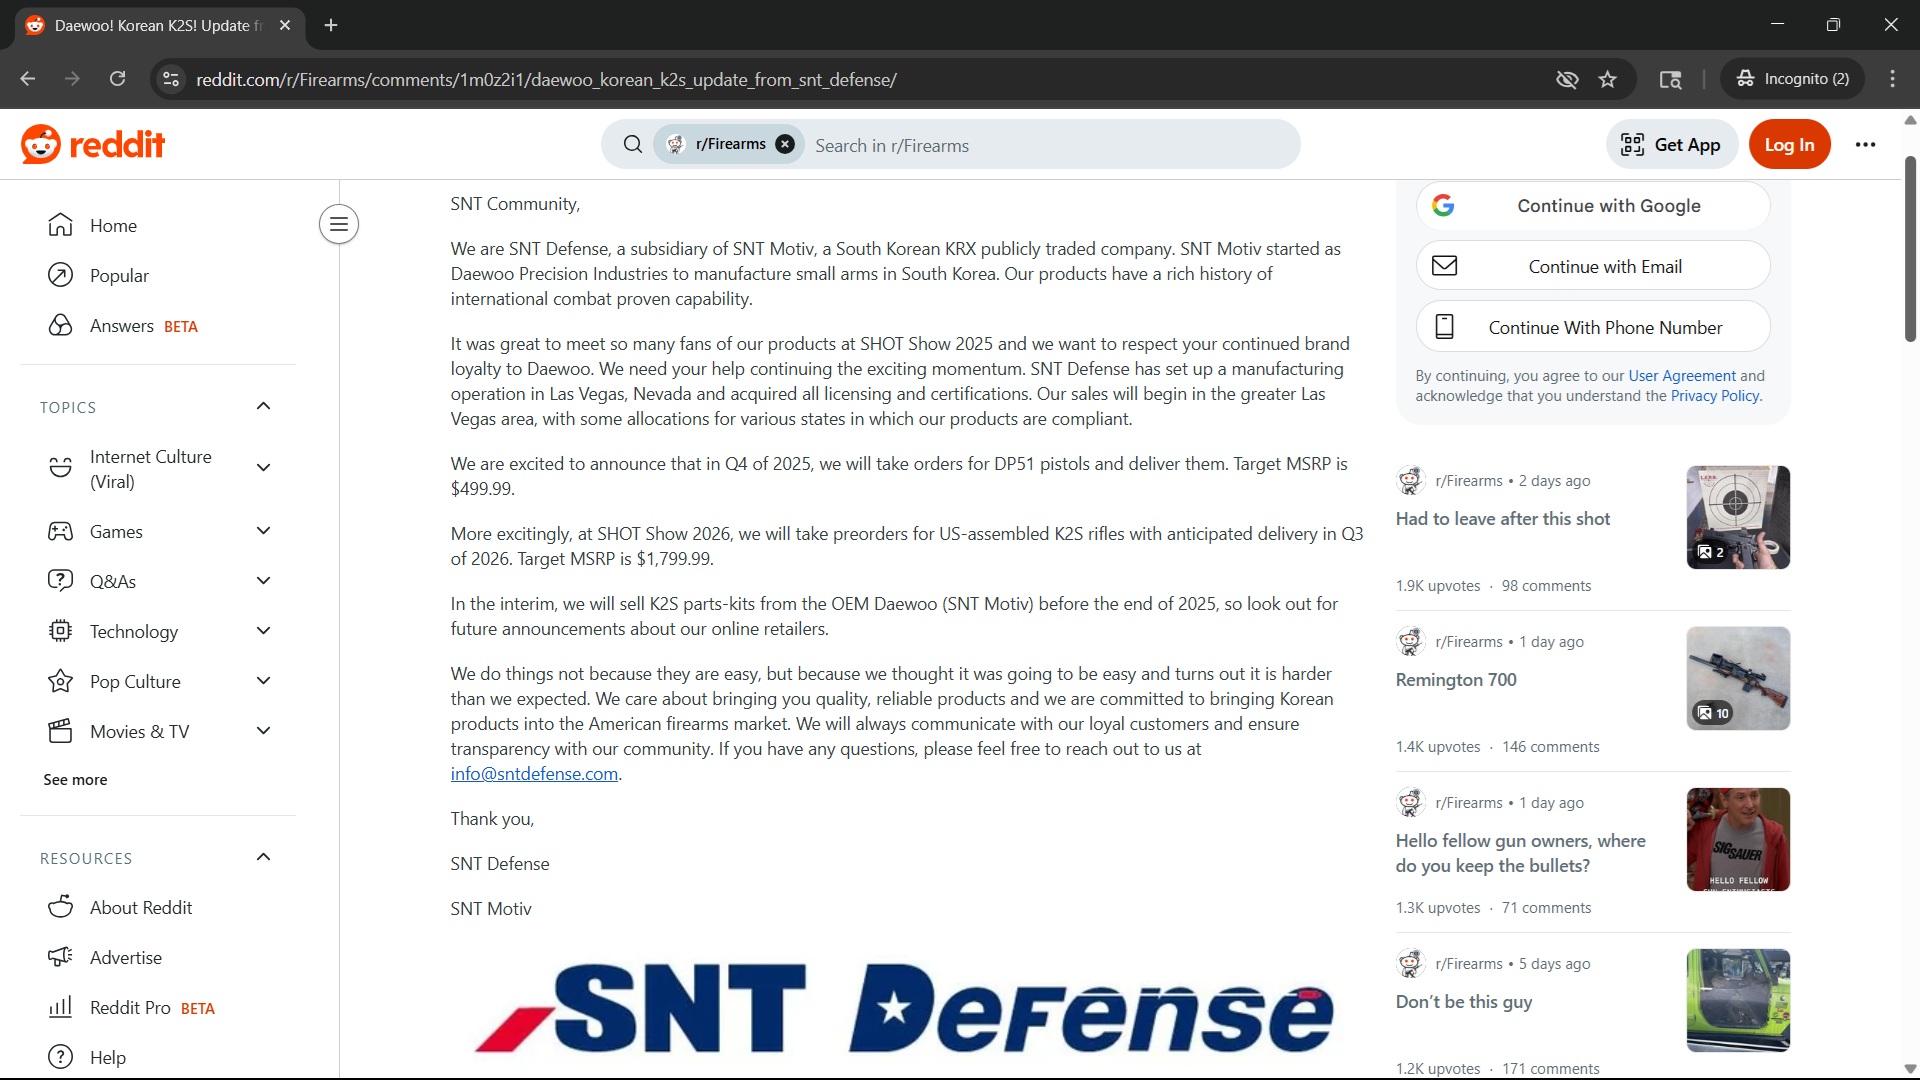This screenshot has width=1920, height=1080.
Task: Click the Pop Culture star icon
Action: 61,681
